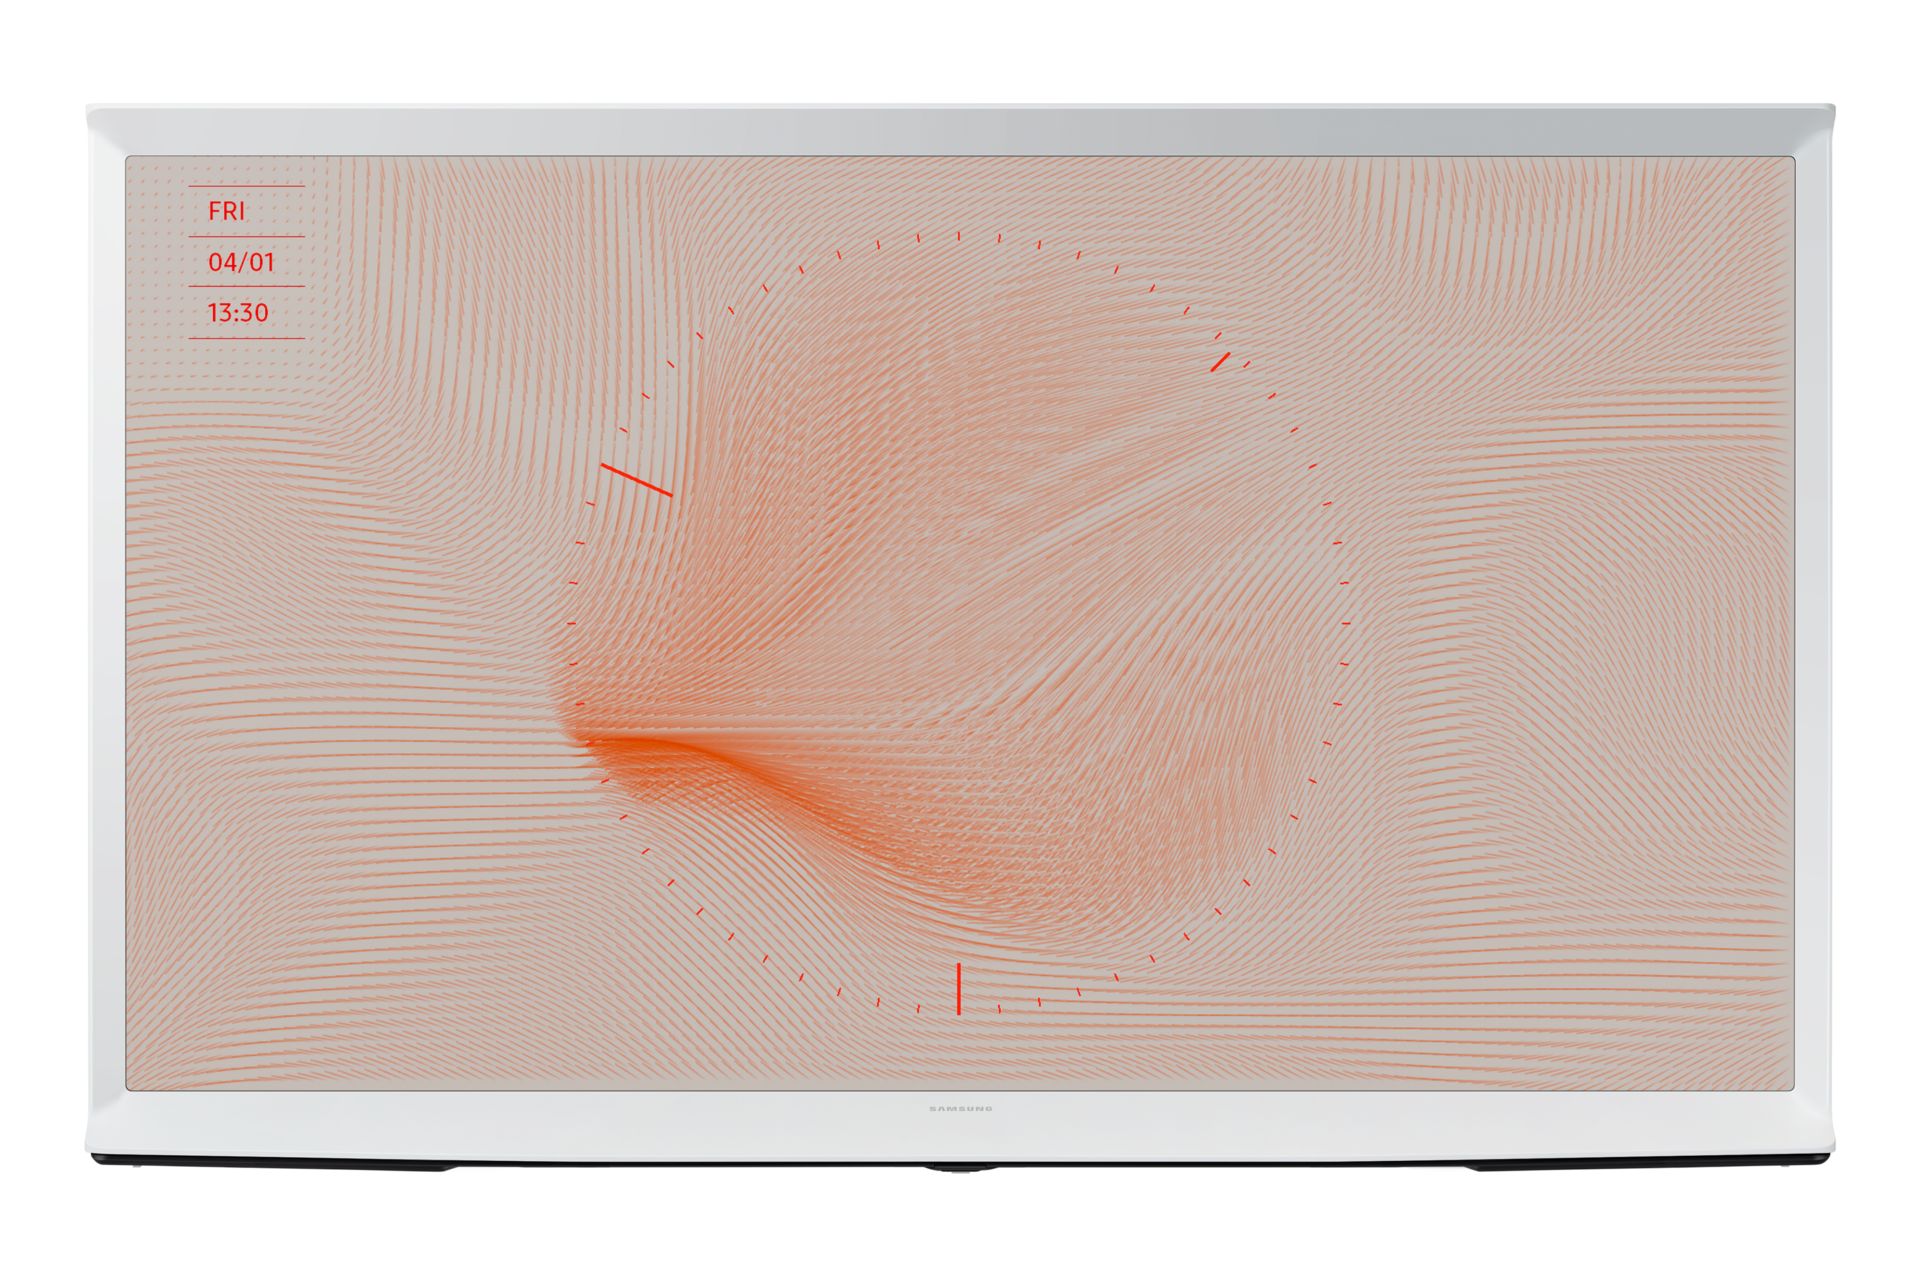
Task: Click the red line below 13:30
Action: 246,338
